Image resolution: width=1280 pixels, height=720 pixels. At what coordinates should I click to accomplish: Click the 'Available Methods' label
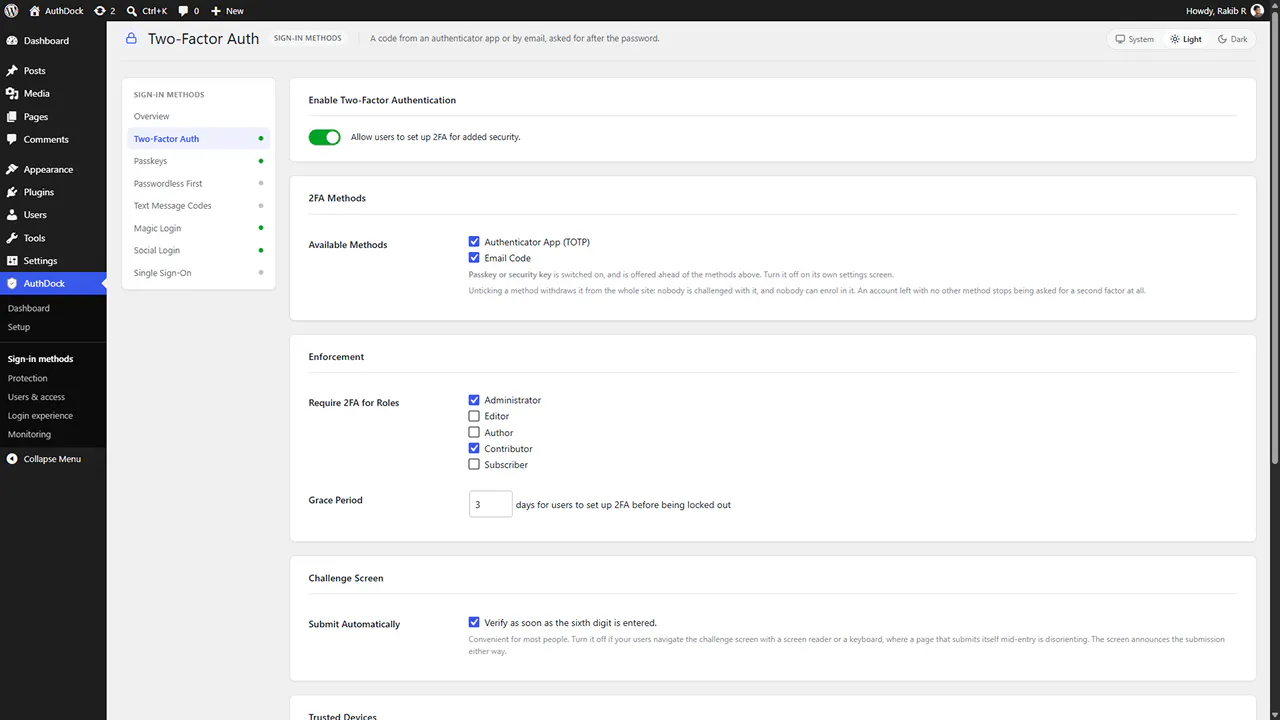348,245
